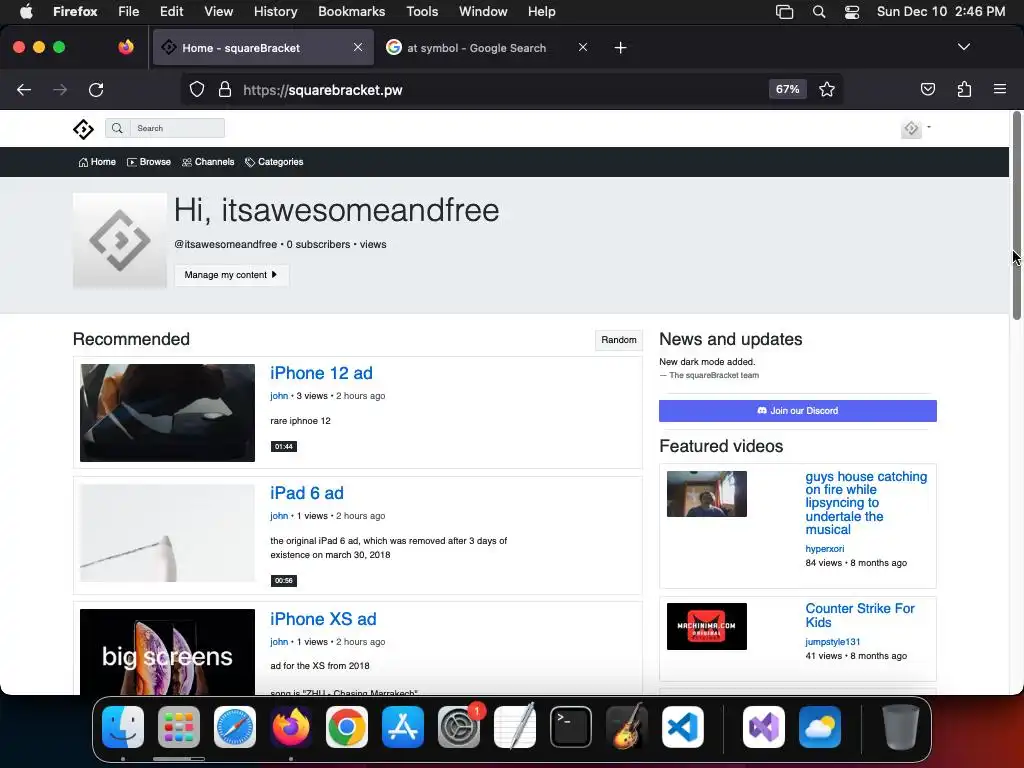The image size is (1024, 768).
Task: Open john's channel under iPhone XS ad
Action: [279, 642]
